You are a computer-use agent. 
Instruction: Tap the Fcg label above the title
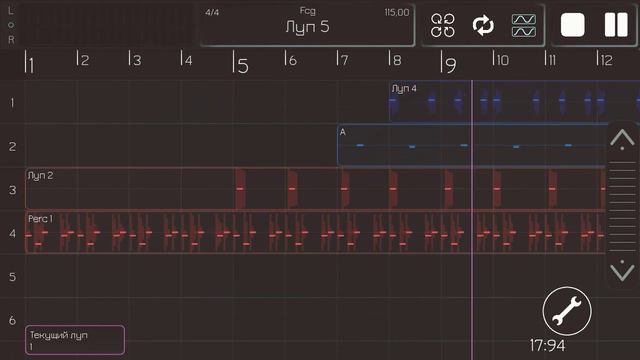(307, 11)
